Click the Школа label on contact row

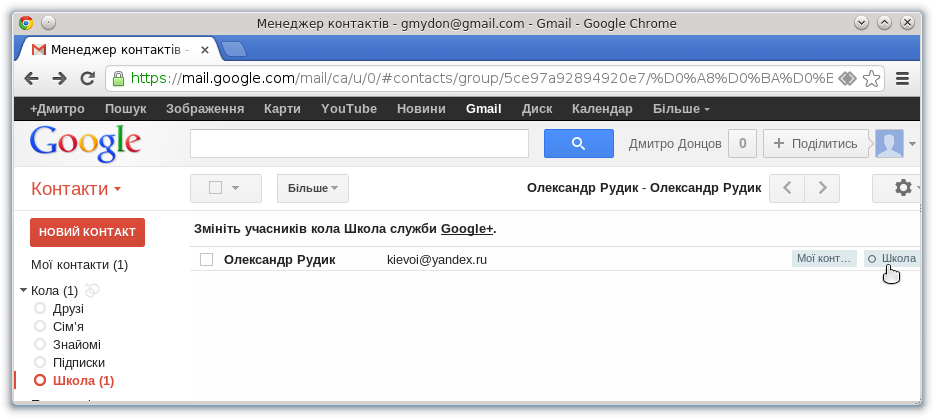click(x=891, y=259)
